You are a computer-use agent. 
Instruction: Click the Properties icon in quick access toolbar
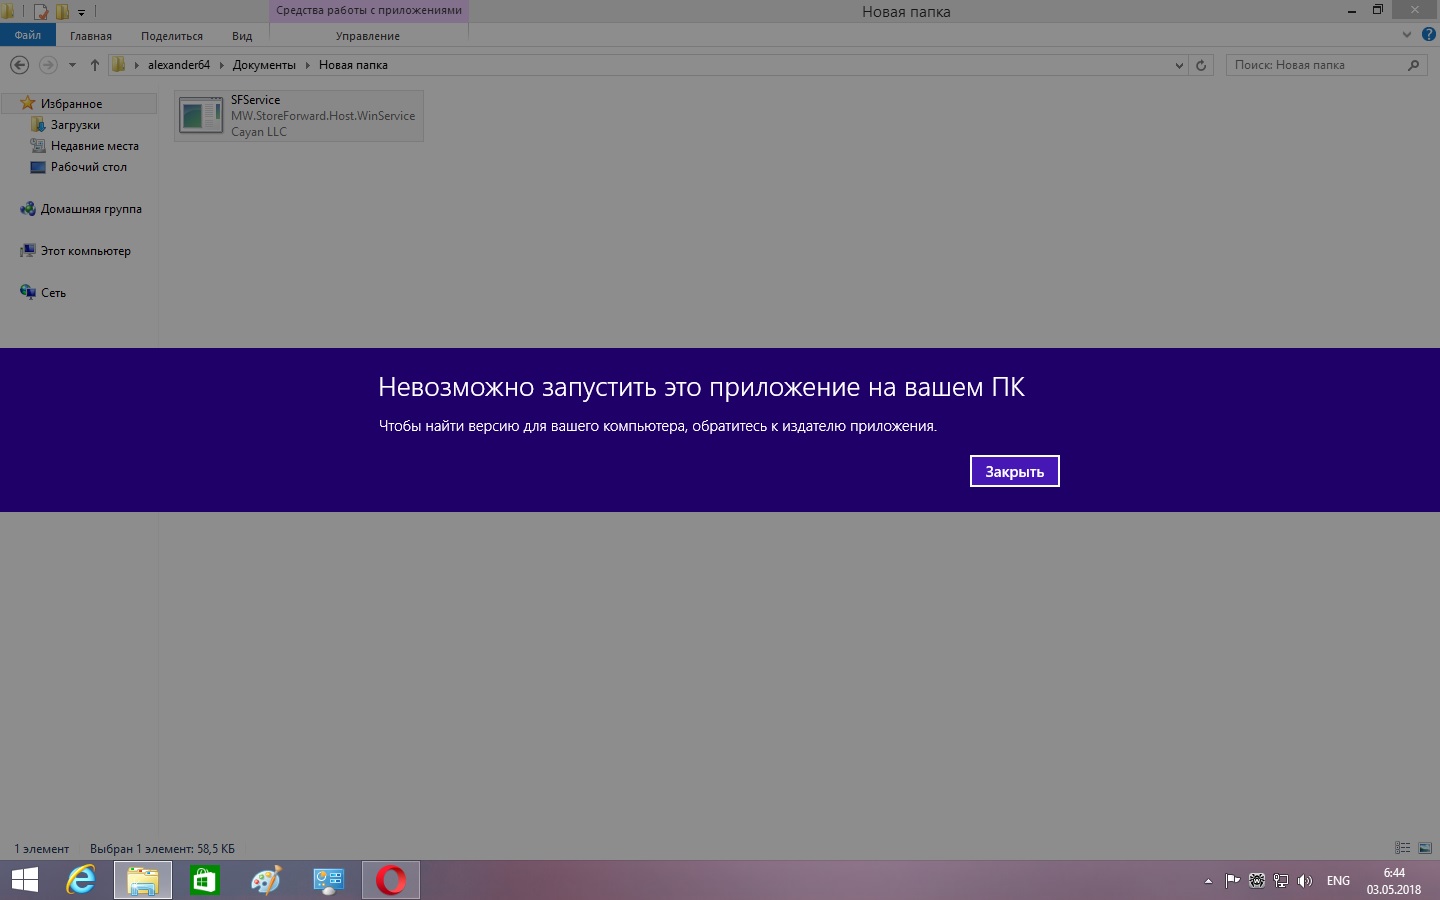41,12
